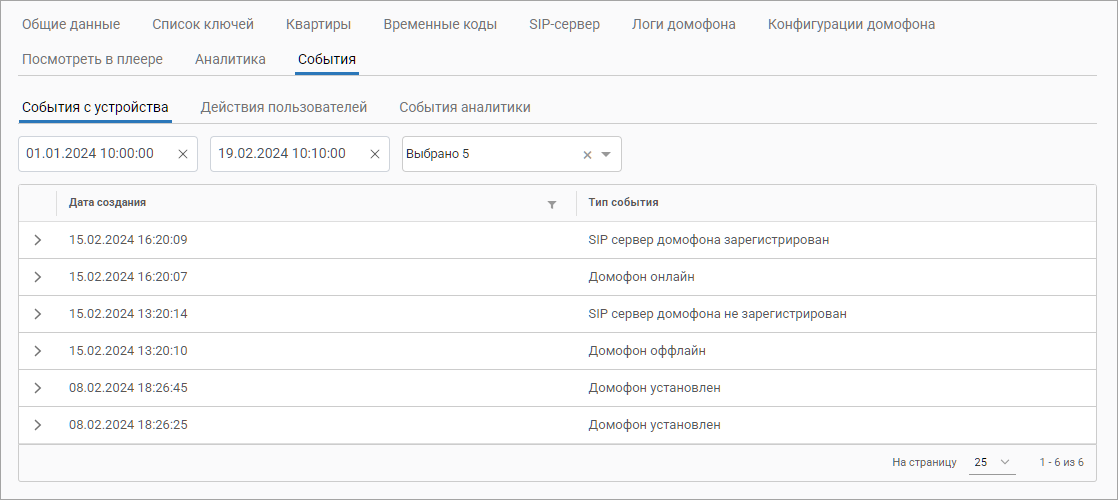The width and height of the screenshot is (1118, 500).
Task: Sort by 'Тип события' column header
Action: [x=624, y=203]
